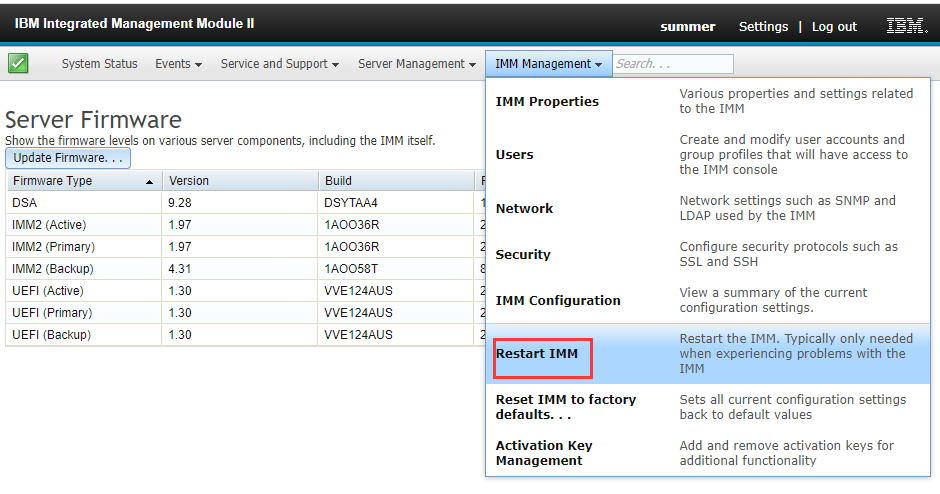Choose Restart IMM menu entry

[x=708, y=354]
